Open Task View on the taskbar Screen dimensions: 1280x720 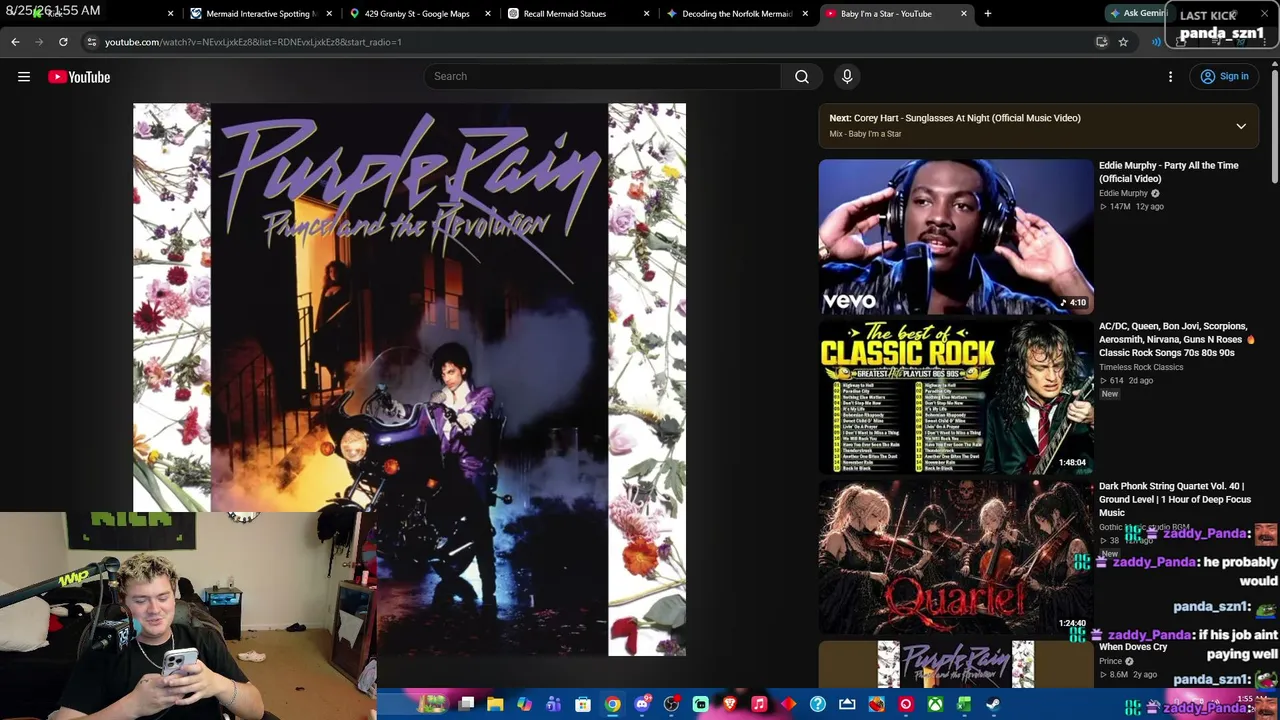pyautogui.click(x=466, y=704)
